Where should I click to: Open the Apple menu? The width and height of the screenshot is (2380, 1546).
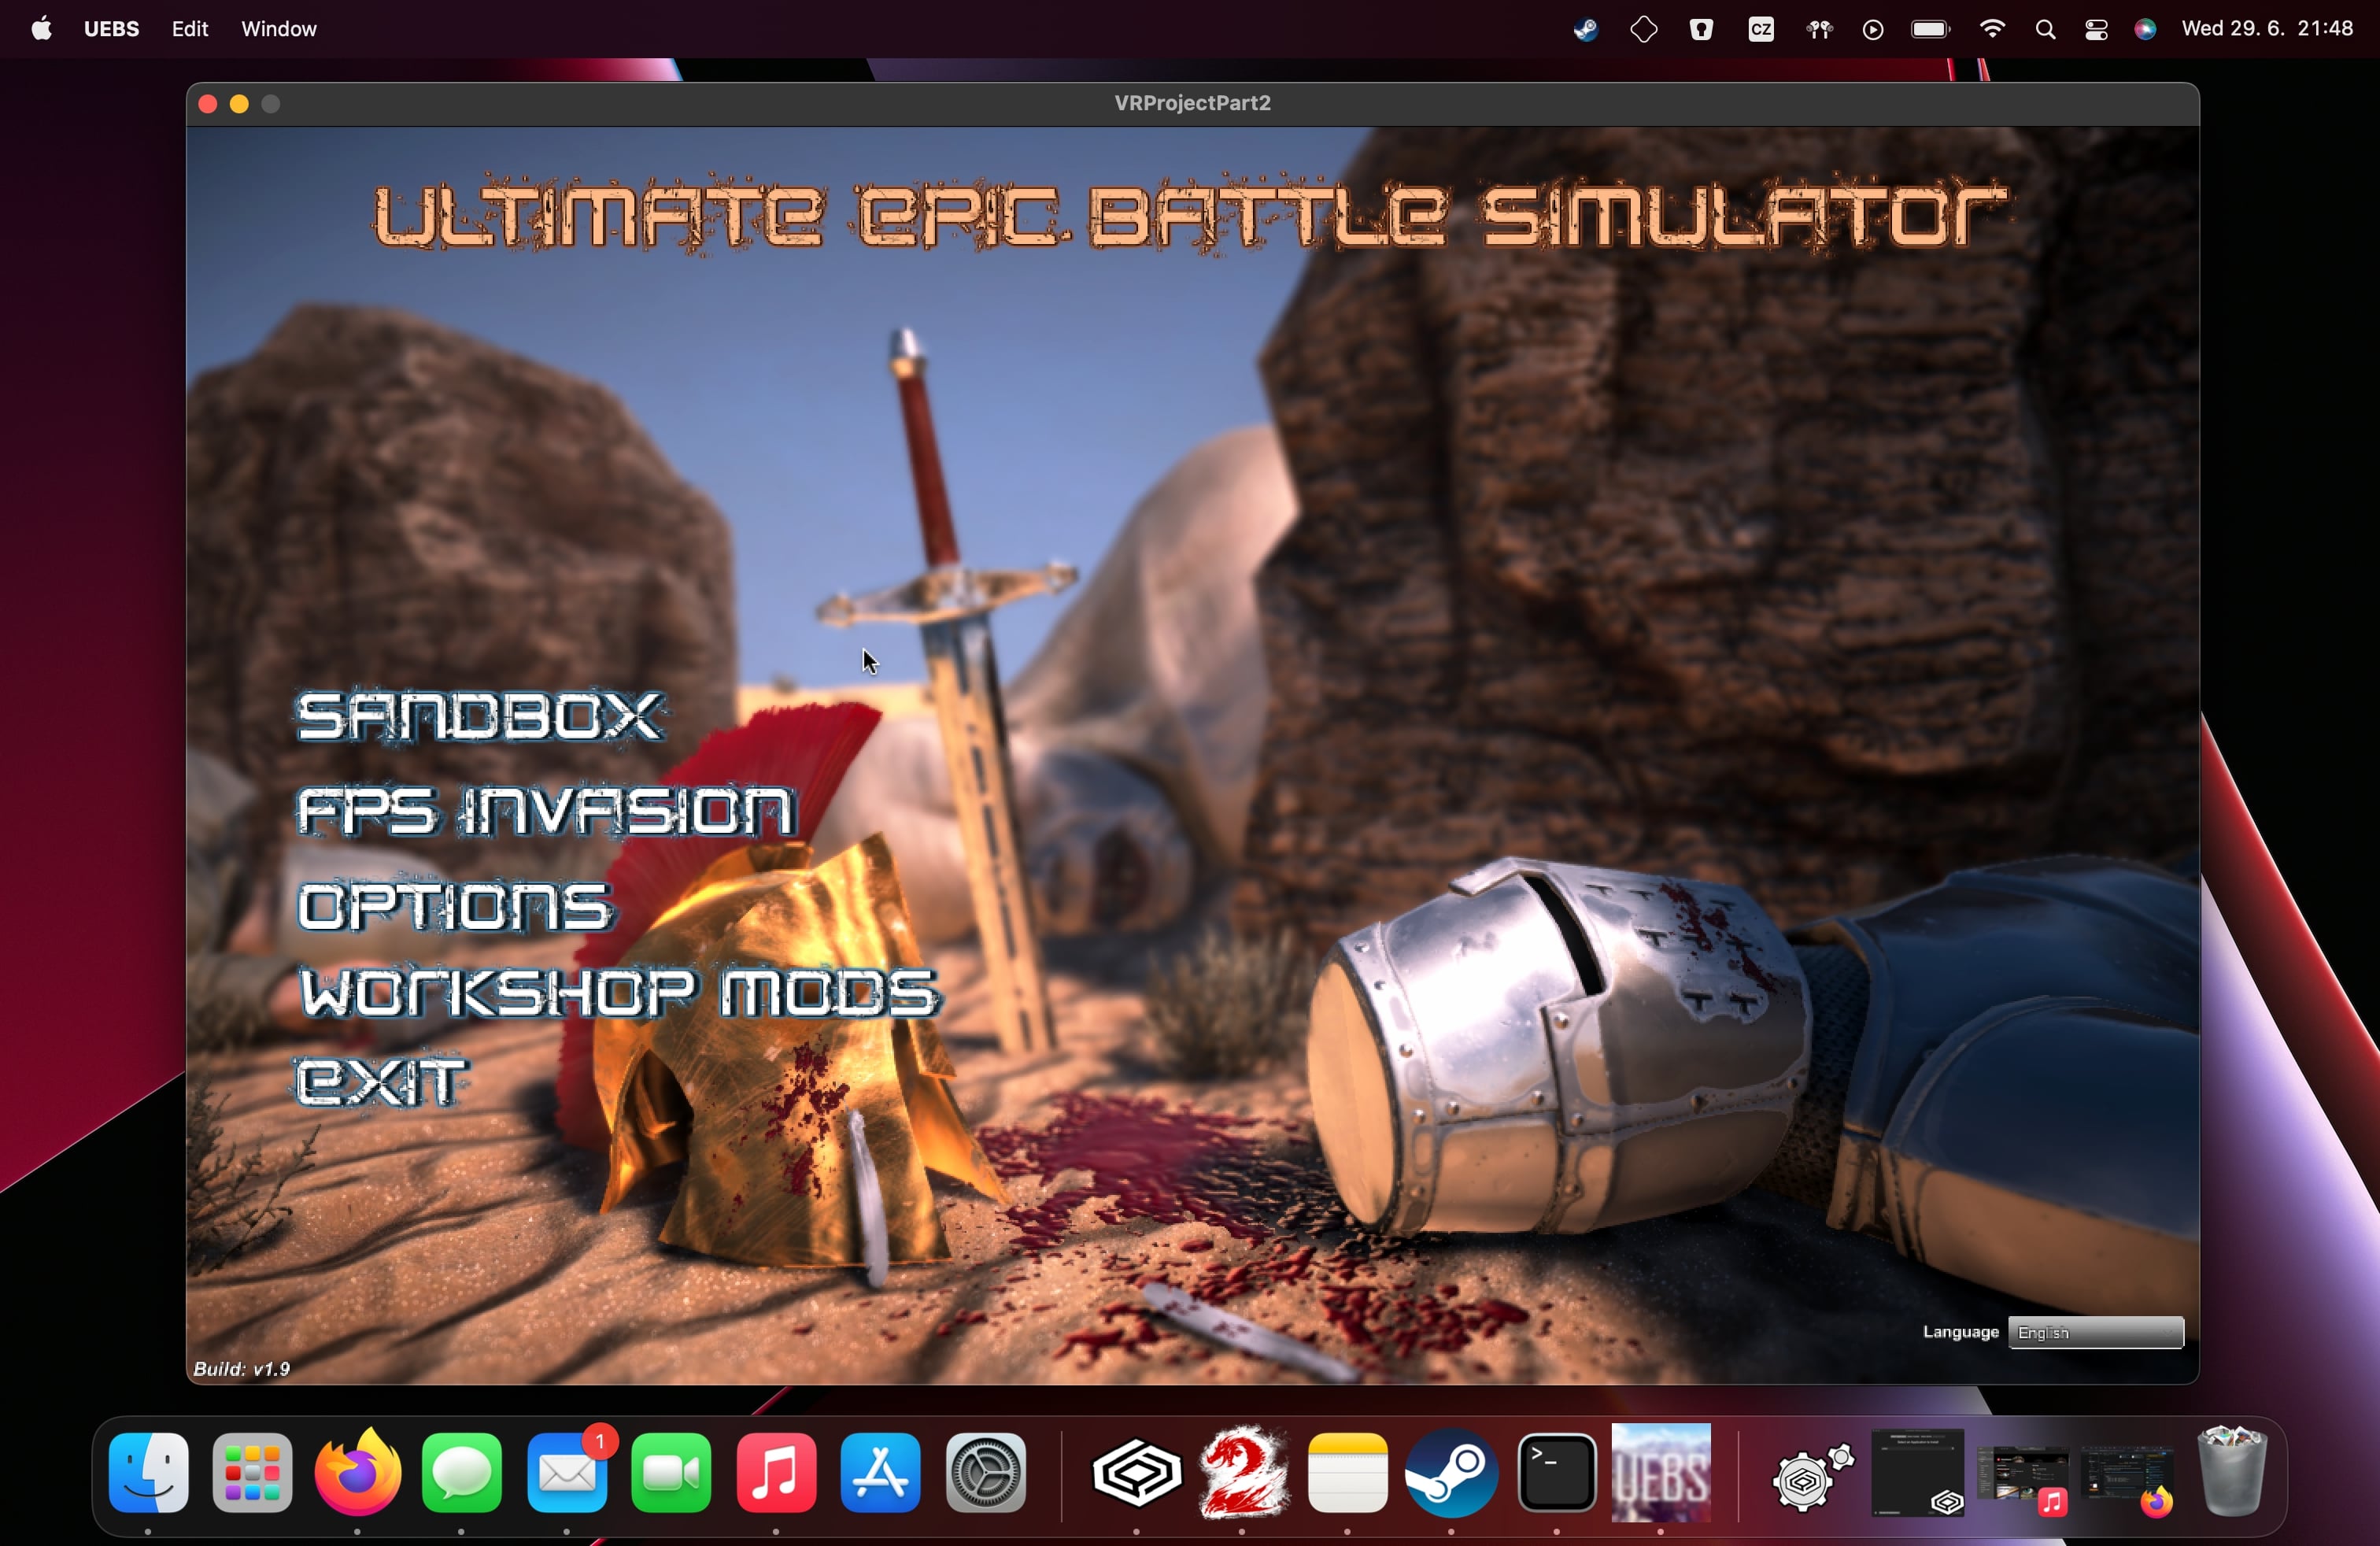coord(42,29)
